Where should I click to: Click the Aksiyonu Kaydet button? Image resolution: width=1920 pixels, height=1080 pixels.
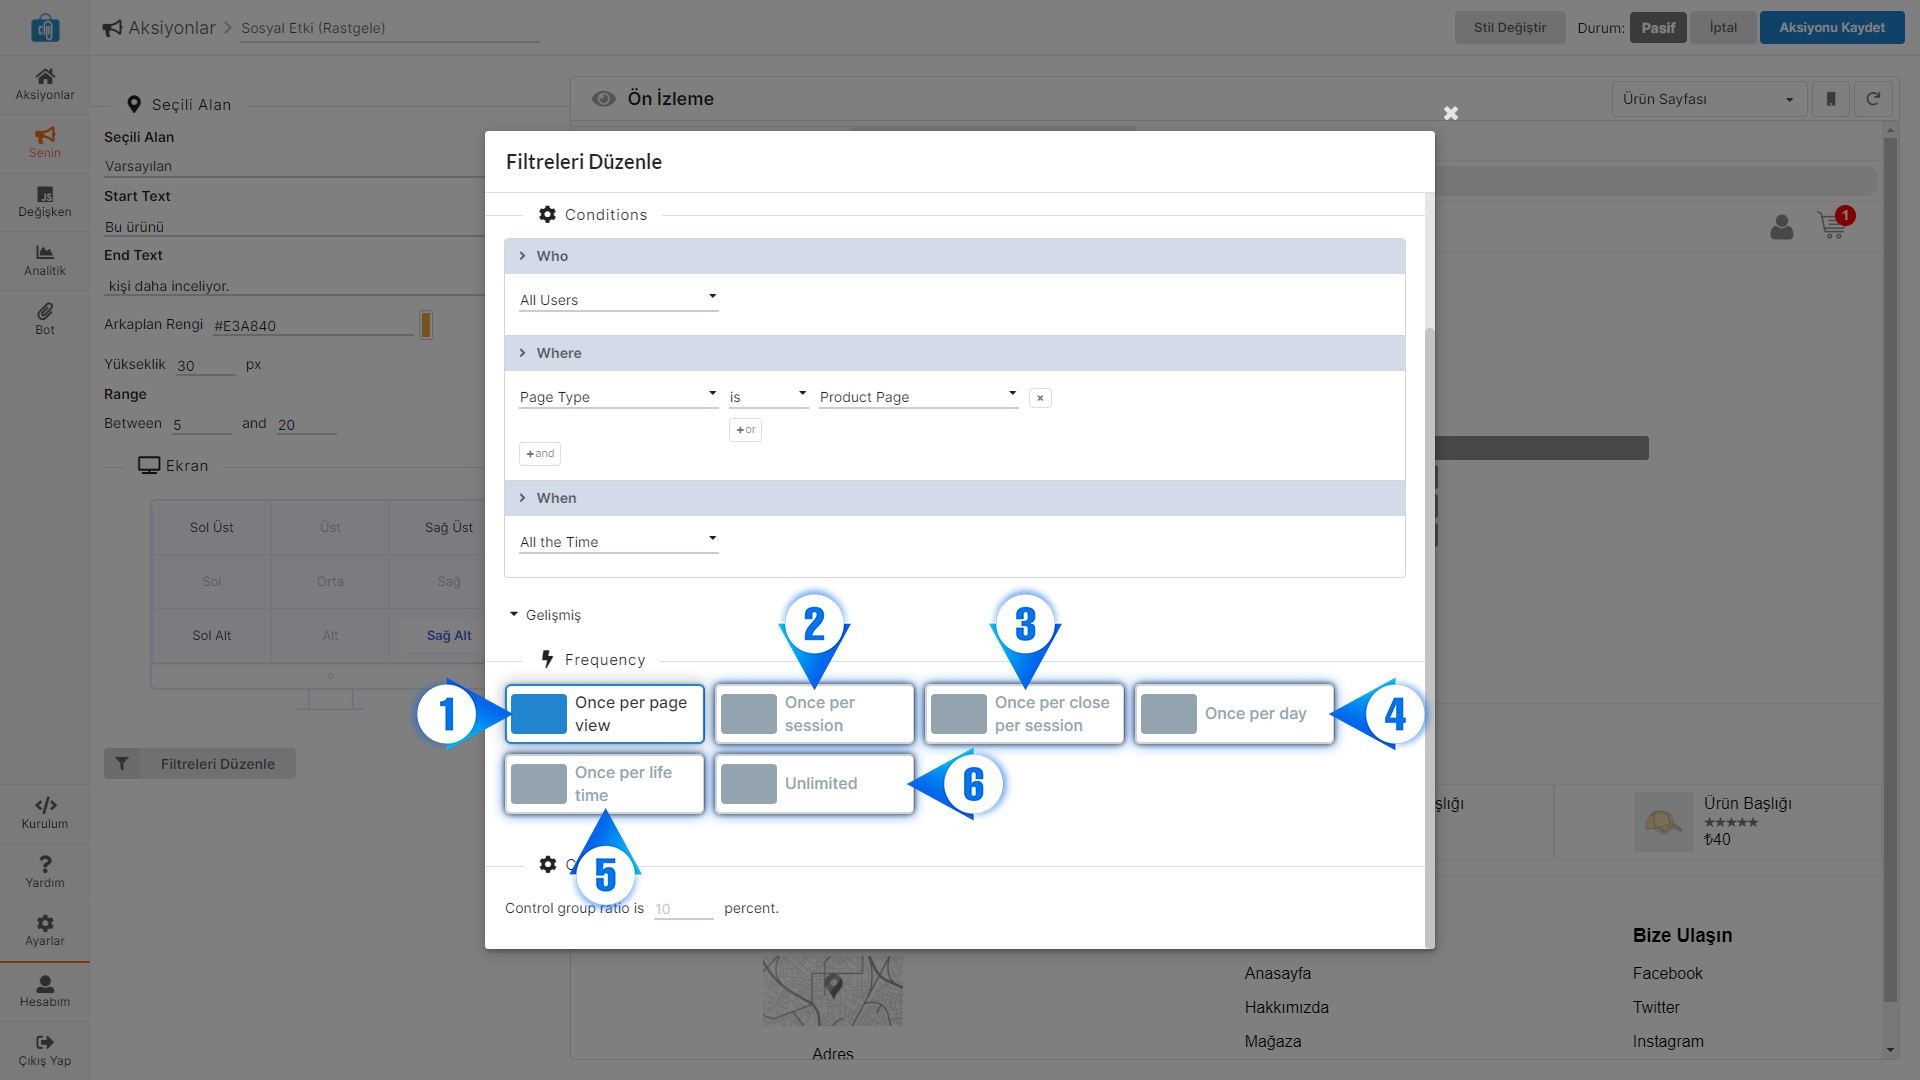click(1831, 28)
